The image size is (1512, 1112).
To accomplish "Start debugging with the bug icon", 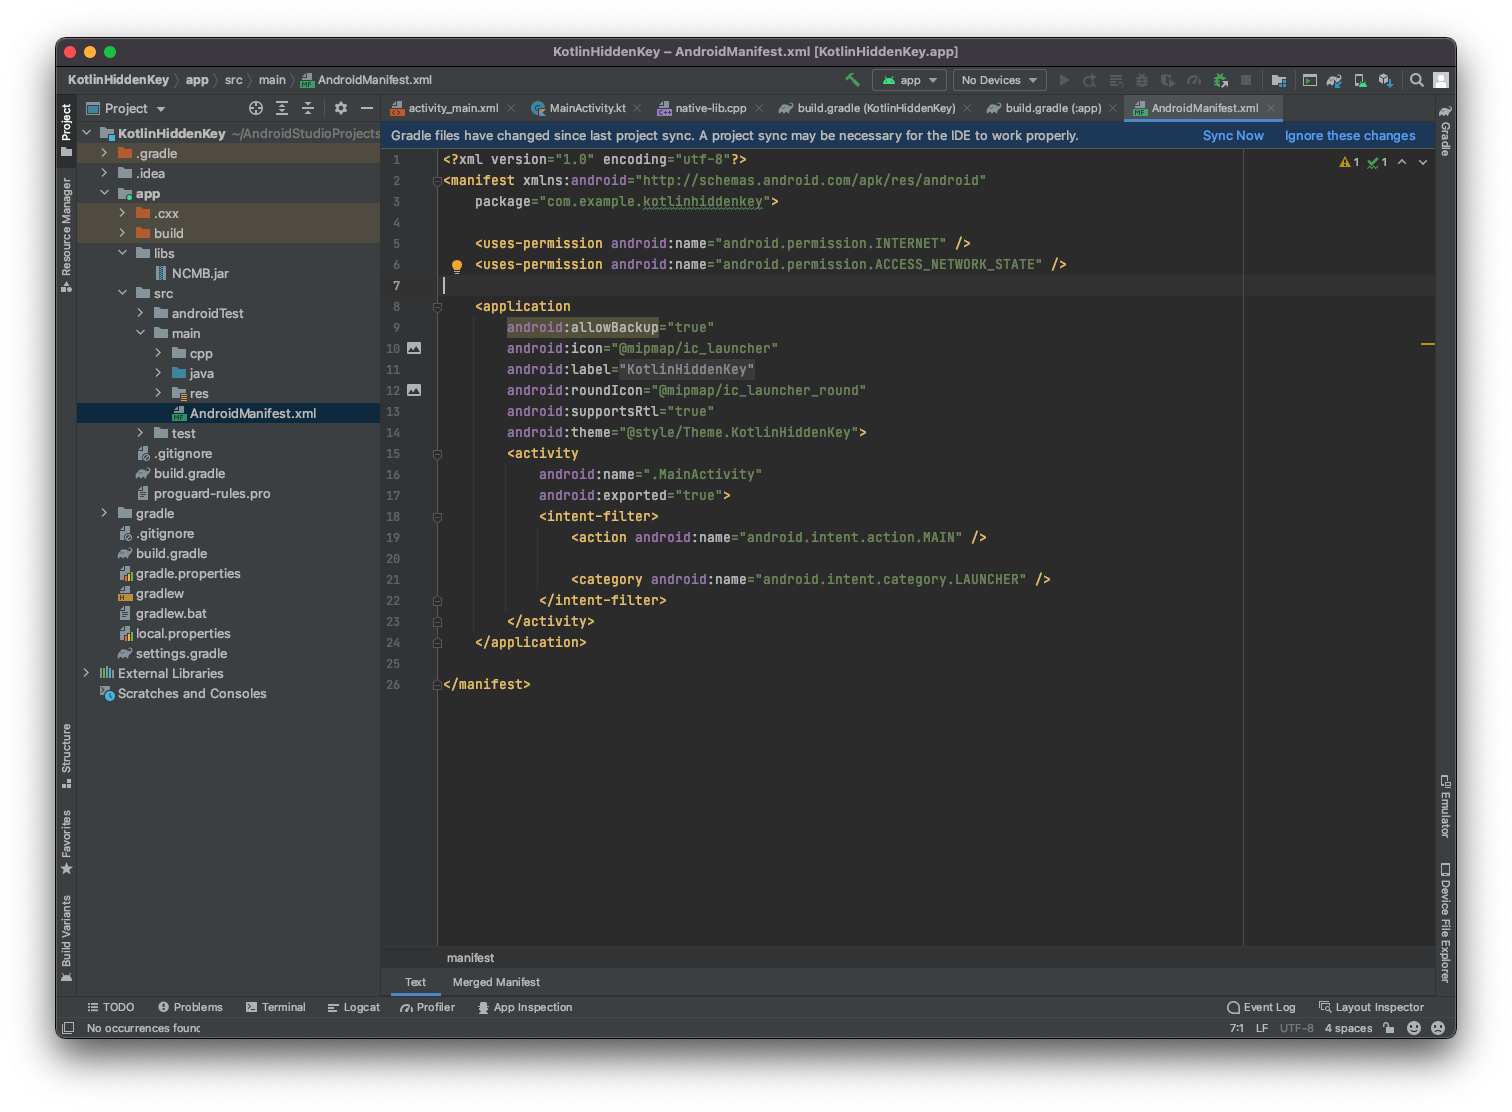I will tap(1142, 80).
